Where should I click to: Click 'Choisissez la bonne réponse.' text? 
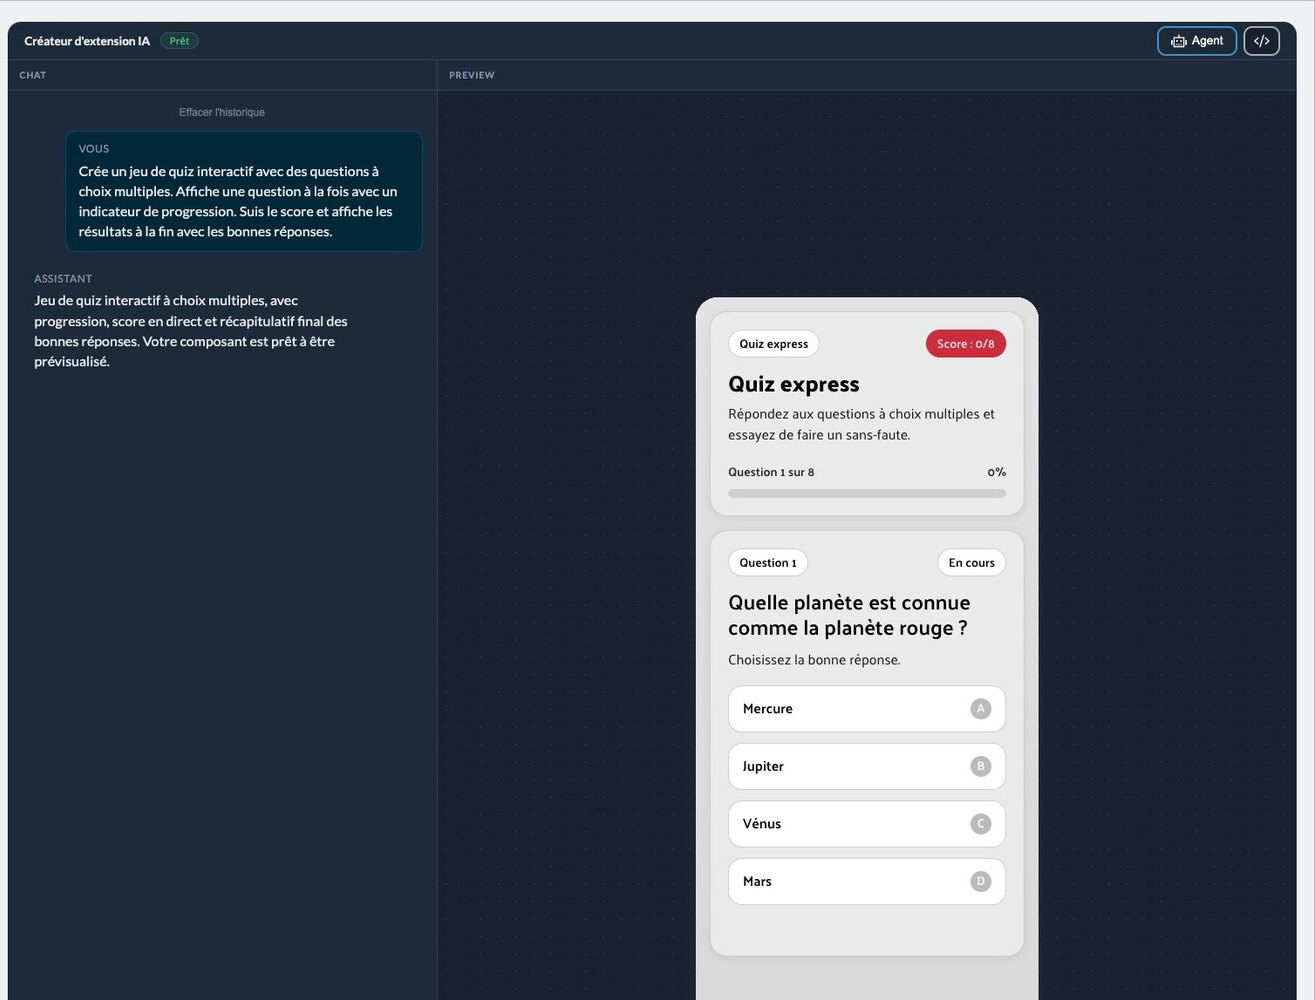814,660
